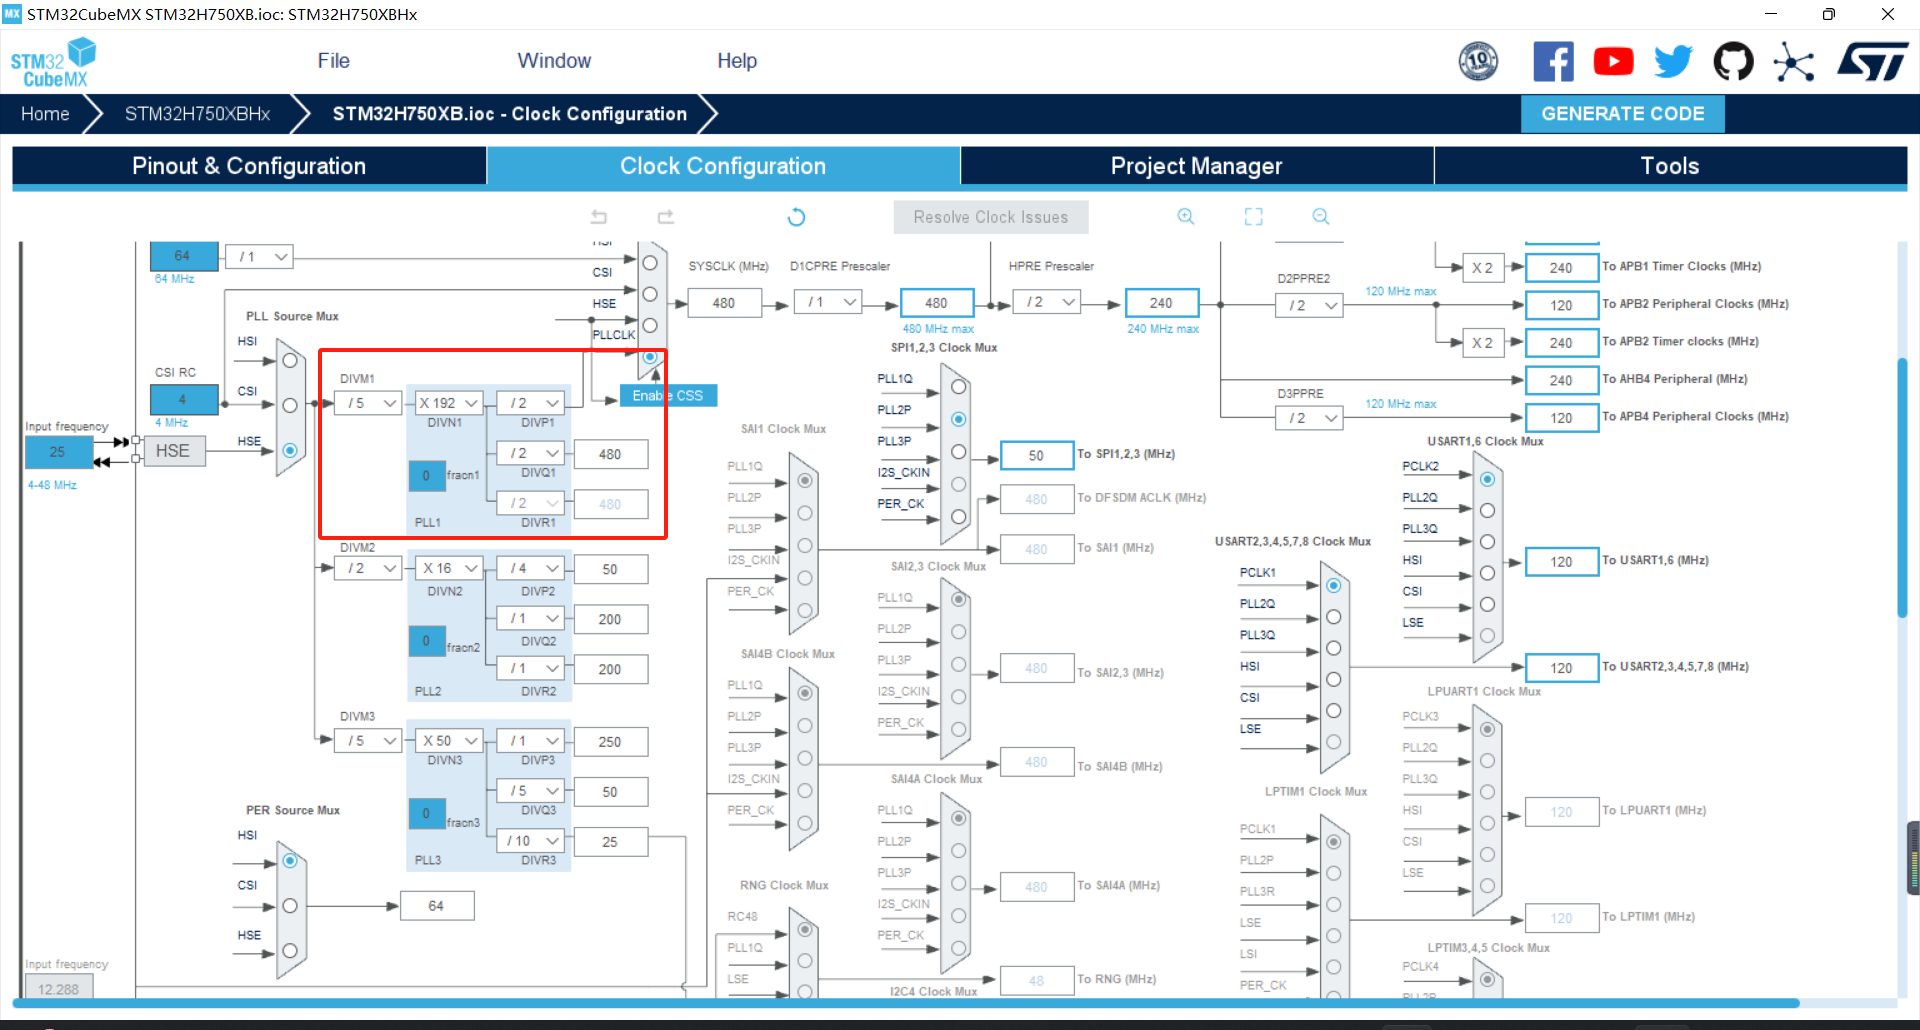This screenshot has width=1920, height=1030.
Task: Open the DIVP2 divider dropdown
Action: pyautogui.click(x=531, y=568)
